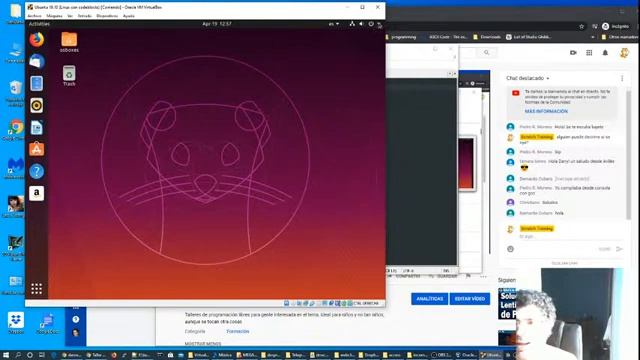Select the osboxes home folder on the Ubuntu desktop
The image size is (640, 360).
click(69, 42)
